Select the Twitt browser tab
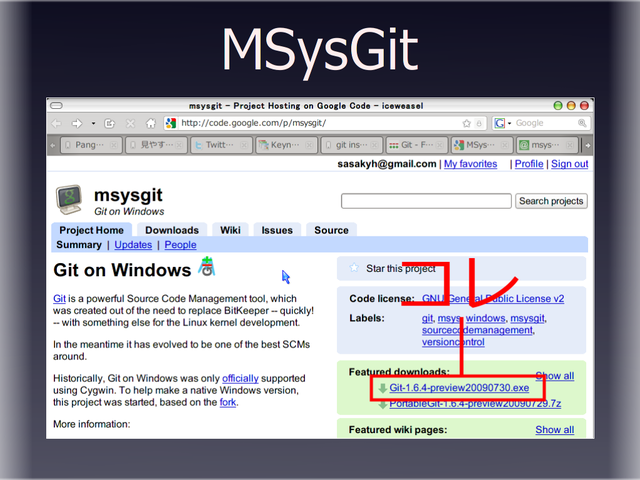 [219, 145]
